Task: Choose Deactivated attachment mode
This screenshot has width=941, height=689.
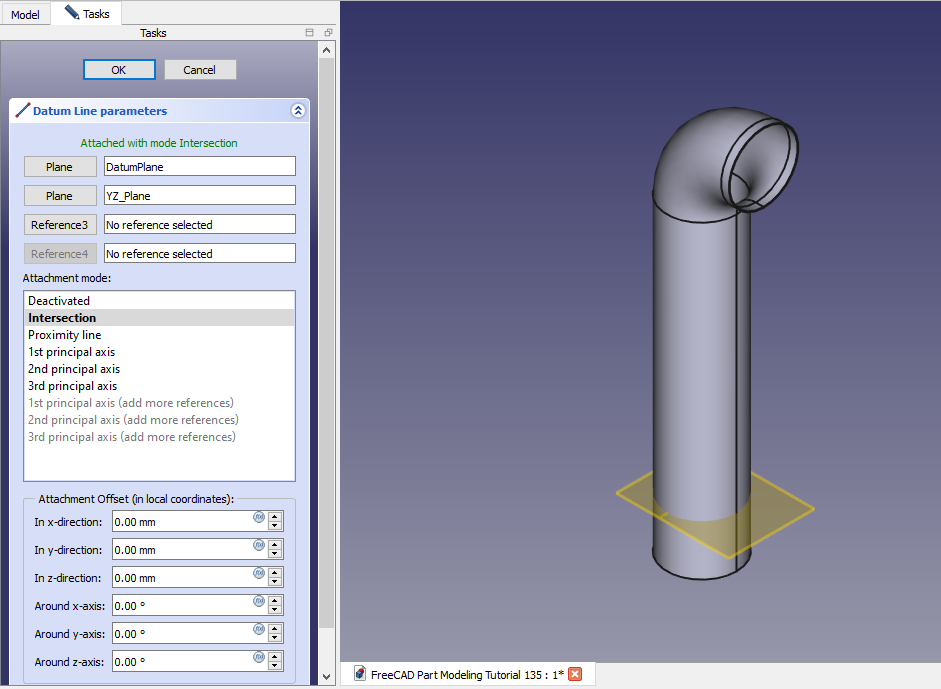Action: tap(59, 301)
